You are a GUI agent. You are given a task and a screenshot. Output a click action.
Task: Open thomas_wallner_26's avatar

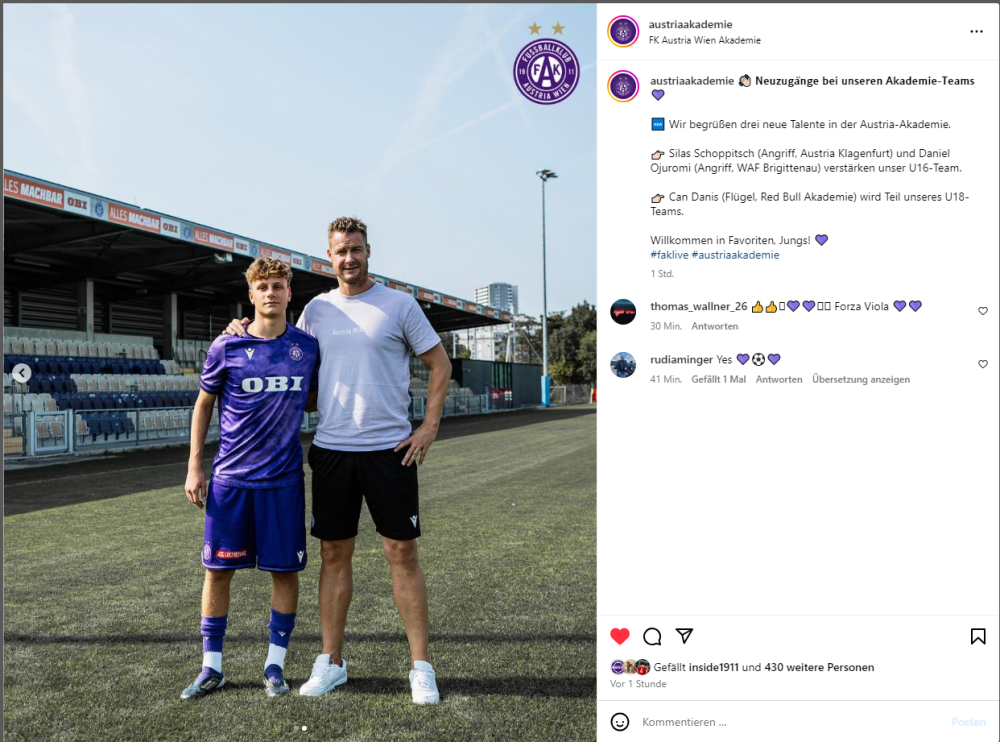coord(623,312)
